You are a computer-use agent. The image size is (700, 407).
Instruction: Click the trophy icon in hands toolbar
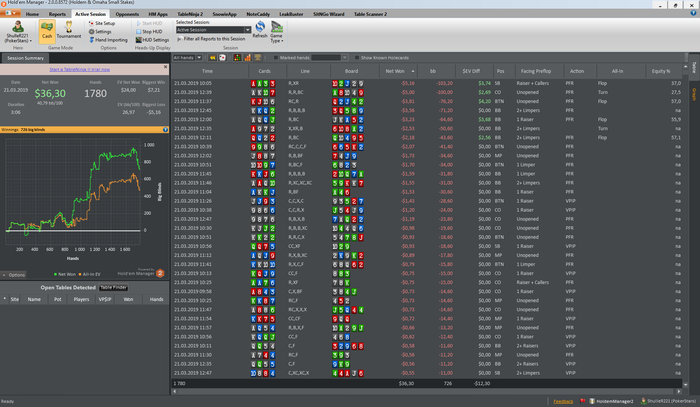[258, 58]
